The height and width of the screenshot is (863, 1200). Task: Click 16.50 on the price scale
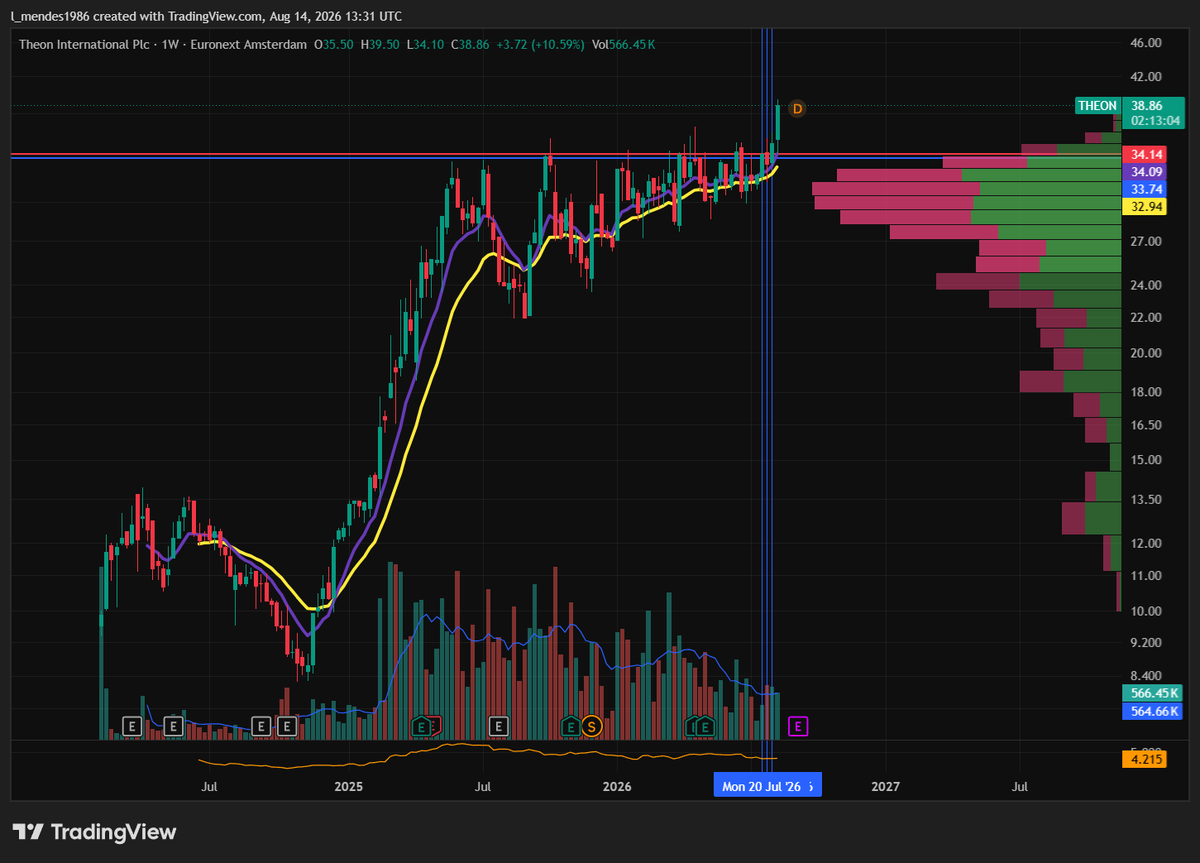(x=1145, y=426)
